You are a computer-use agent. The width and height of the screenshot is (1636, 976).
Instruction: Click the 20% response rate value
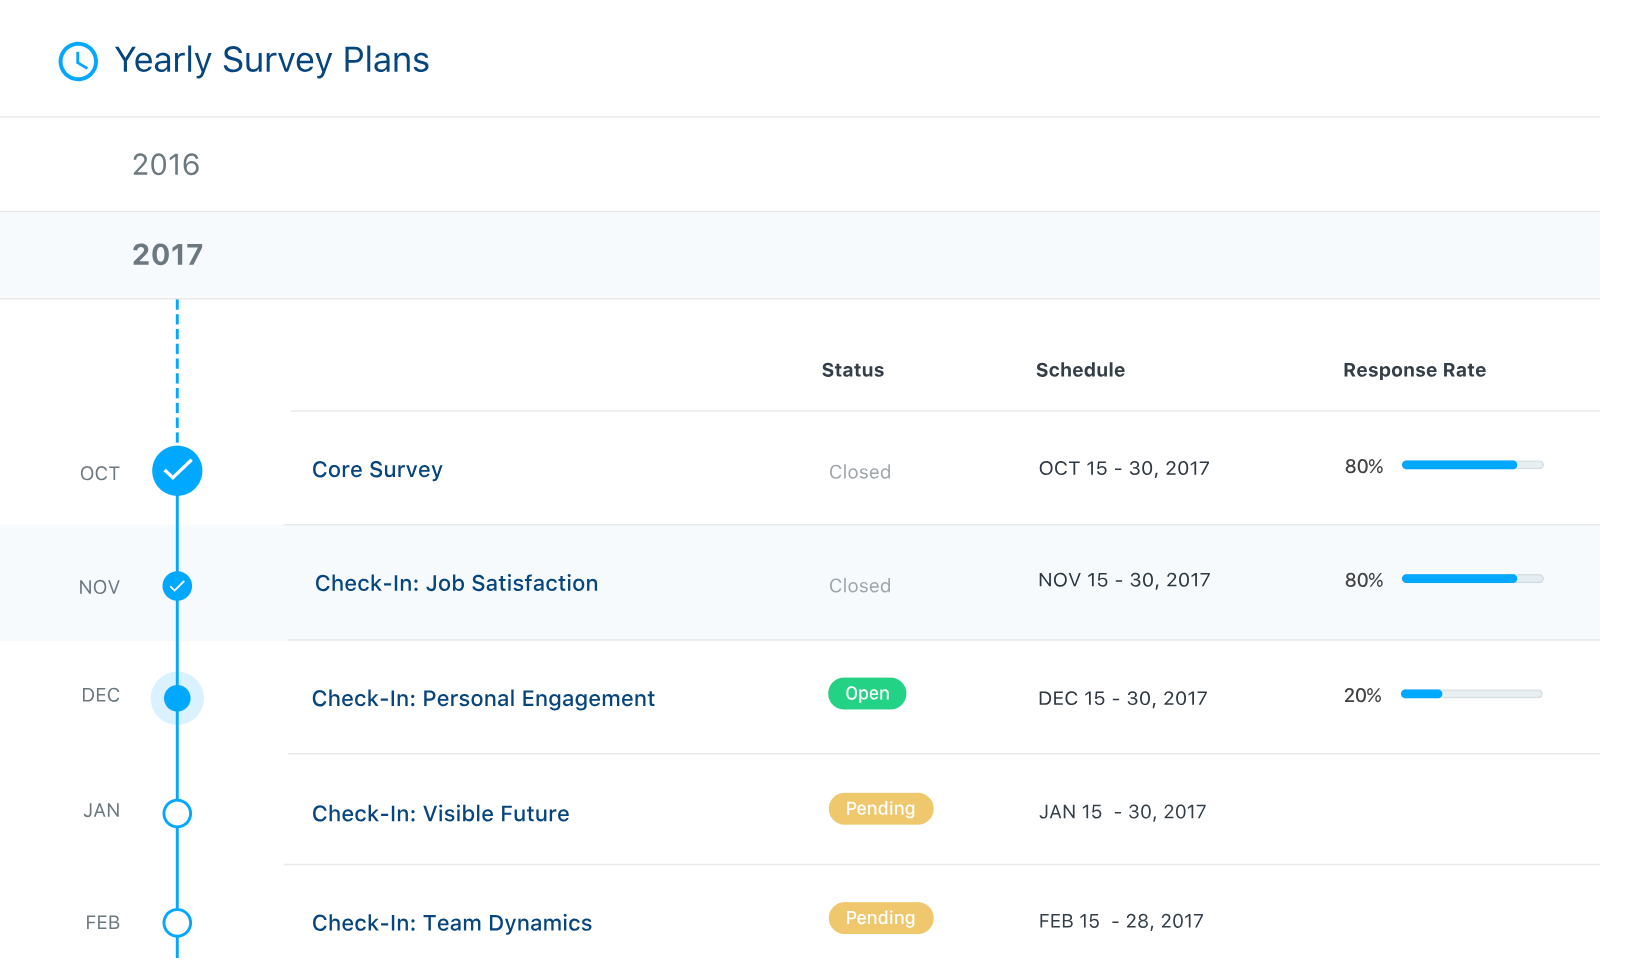click(x=1363, y=695)
